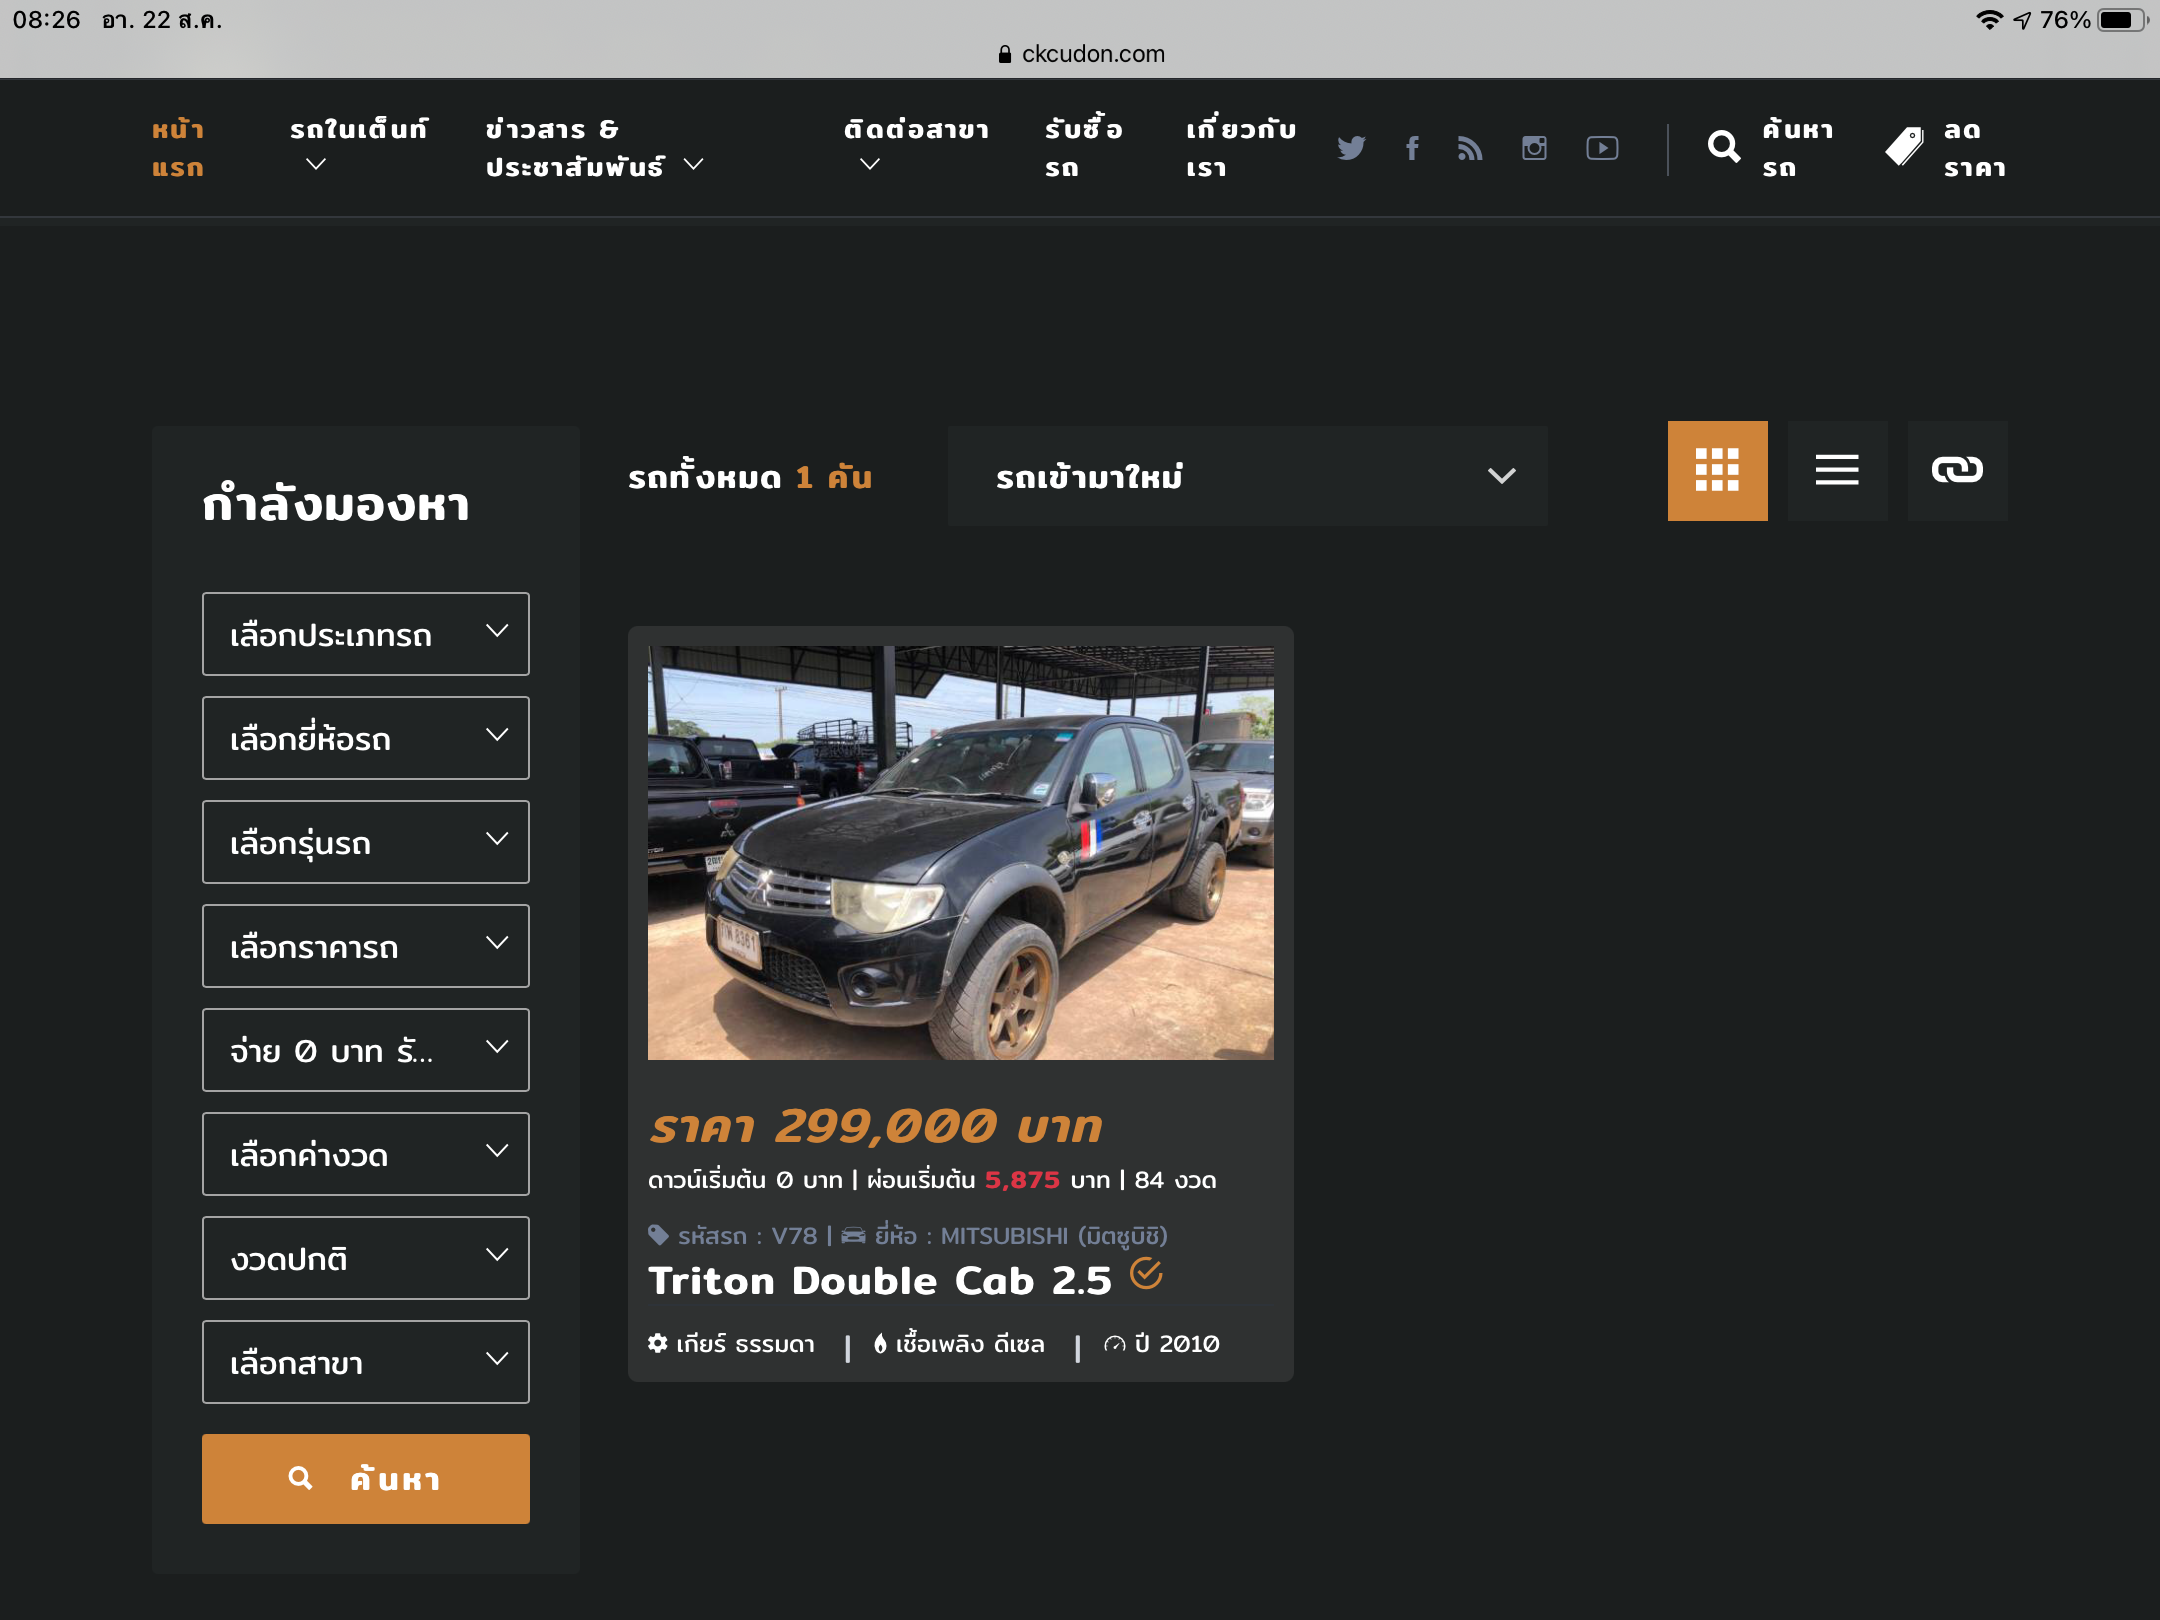Screen dimensions: 2160x1620
Task: Open the RSS feed icon
Action: tap(1470, 148)
